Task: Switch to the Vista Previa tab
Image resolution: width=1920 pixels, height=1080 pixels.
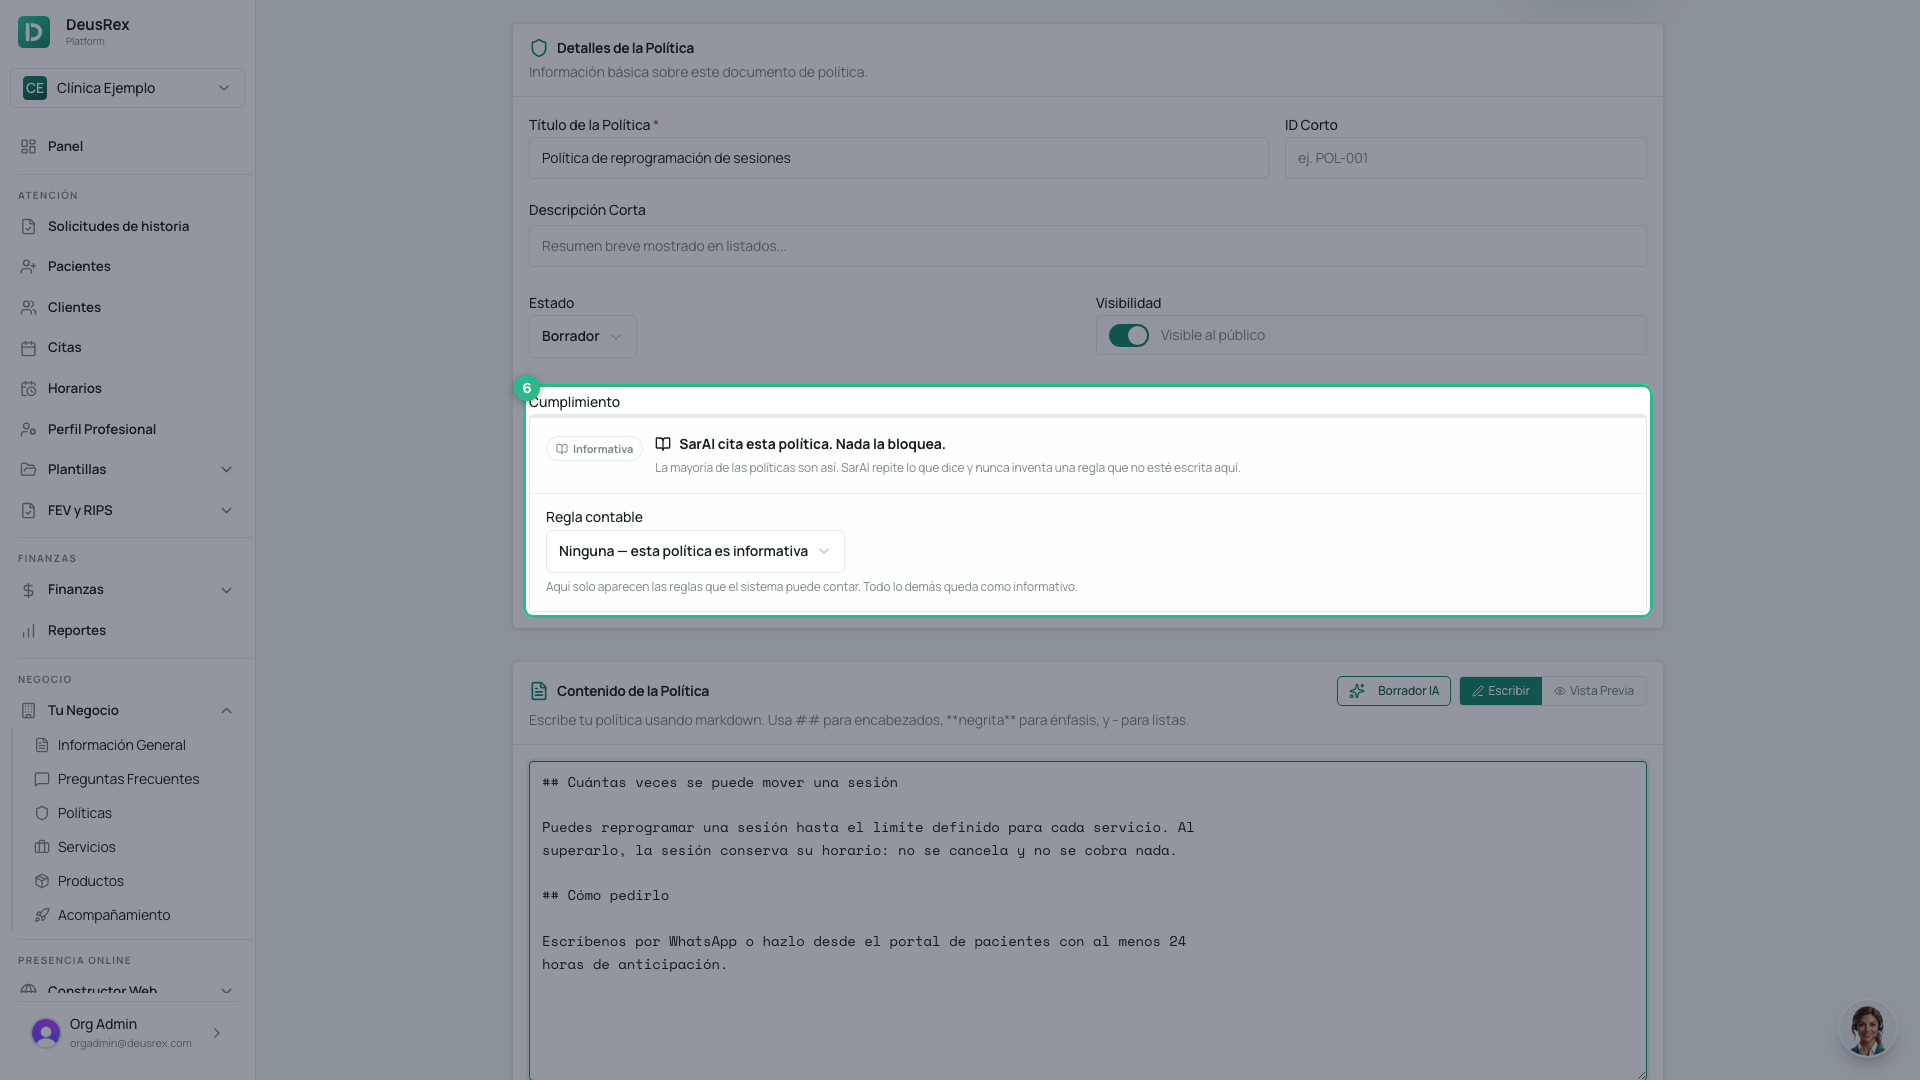Action: click(1594, 691)
